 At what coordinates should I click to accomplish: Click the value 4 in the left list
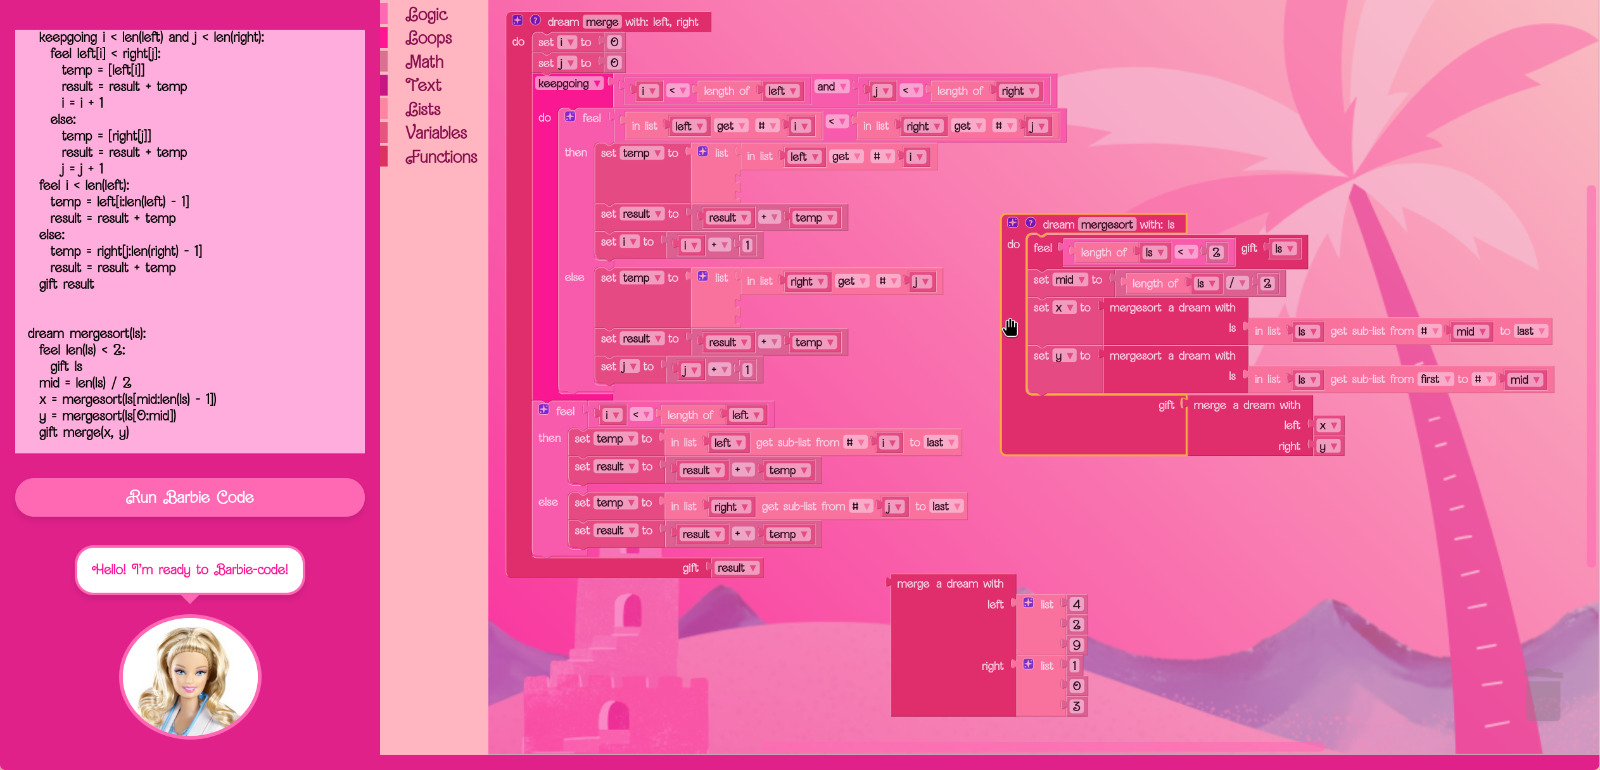[1076, 604]
